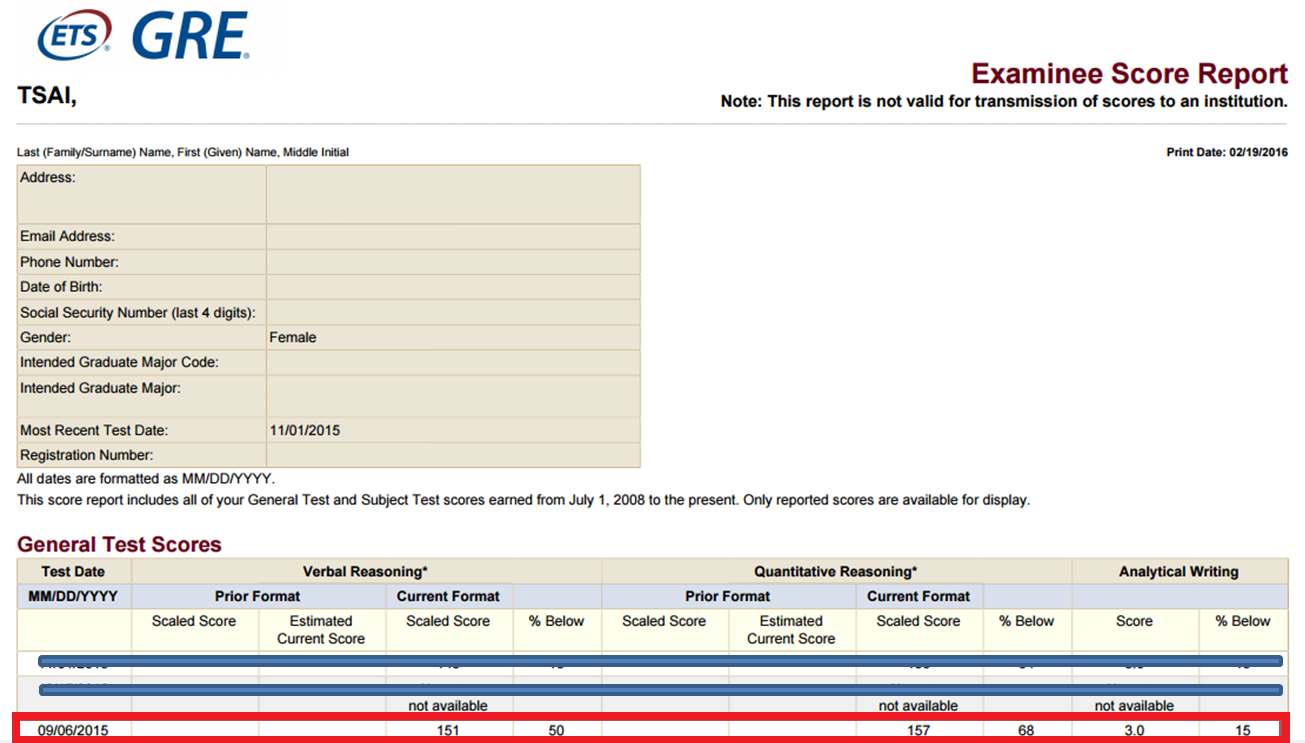Click the Analytical Writing column header
The width and height of the screenshot is (1305, 743).
tap(1179, 572)
